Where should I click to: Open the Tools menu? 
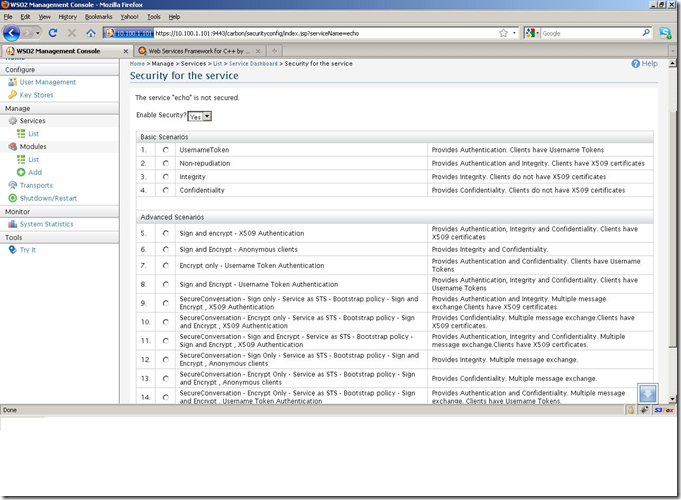(x=153, y=17)
